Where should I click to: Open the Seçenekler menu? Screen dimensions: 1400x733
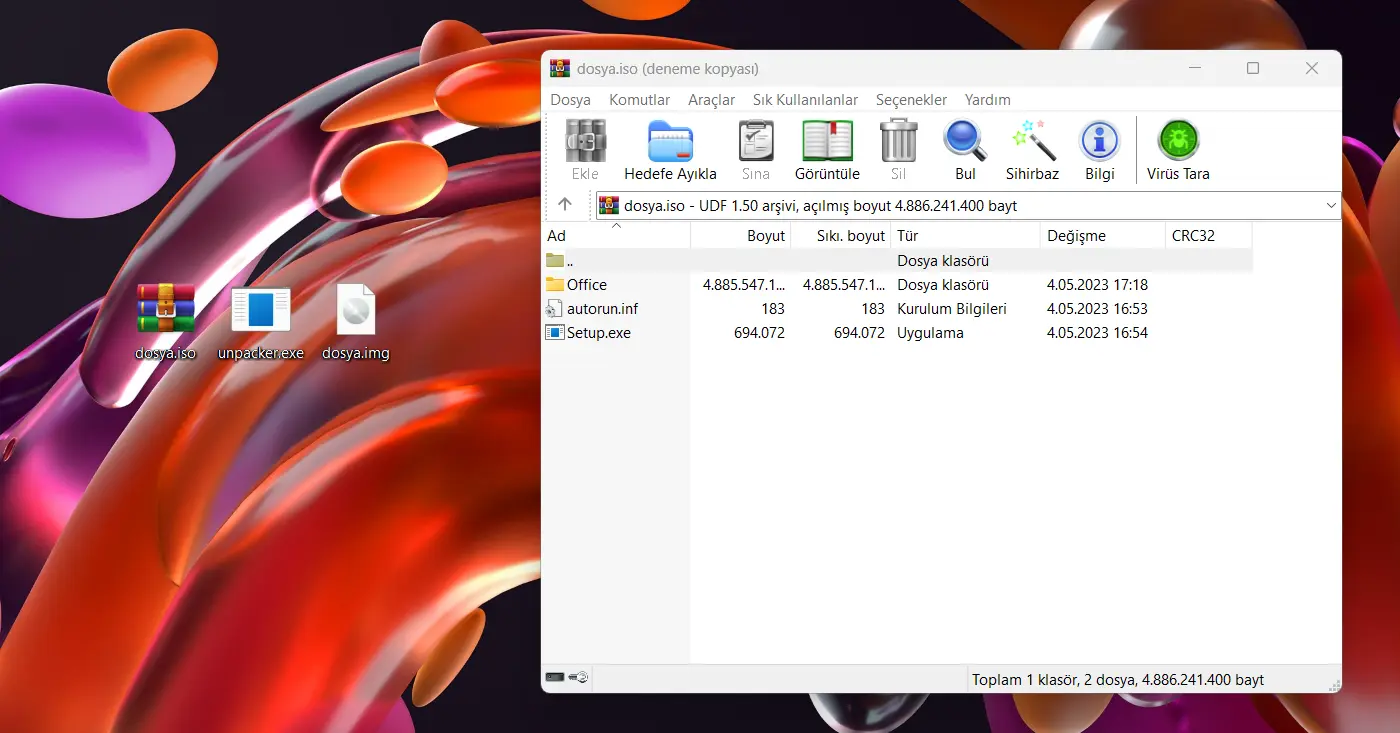click(911, 100)
